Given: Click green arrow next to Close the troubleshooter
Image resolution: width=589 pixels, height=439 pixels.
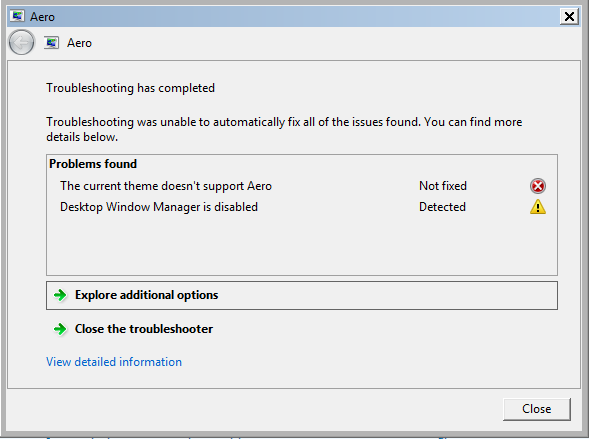Looking at the screenshot, I should pos(60,329).
